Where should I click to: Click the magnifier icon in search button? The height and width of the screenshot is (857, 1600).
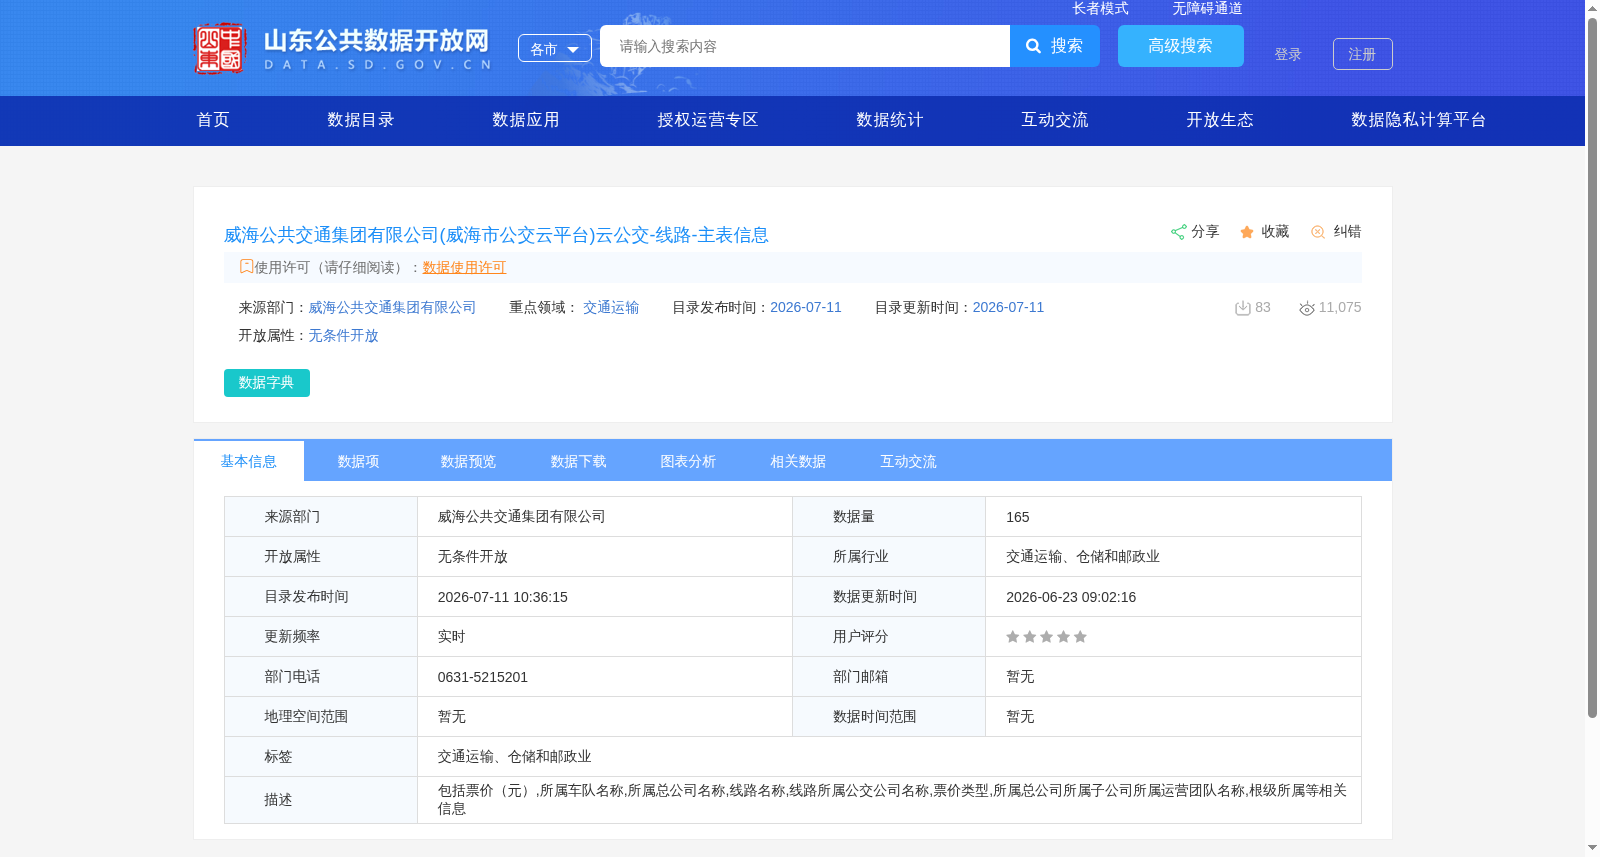[x=1034, y=46]
